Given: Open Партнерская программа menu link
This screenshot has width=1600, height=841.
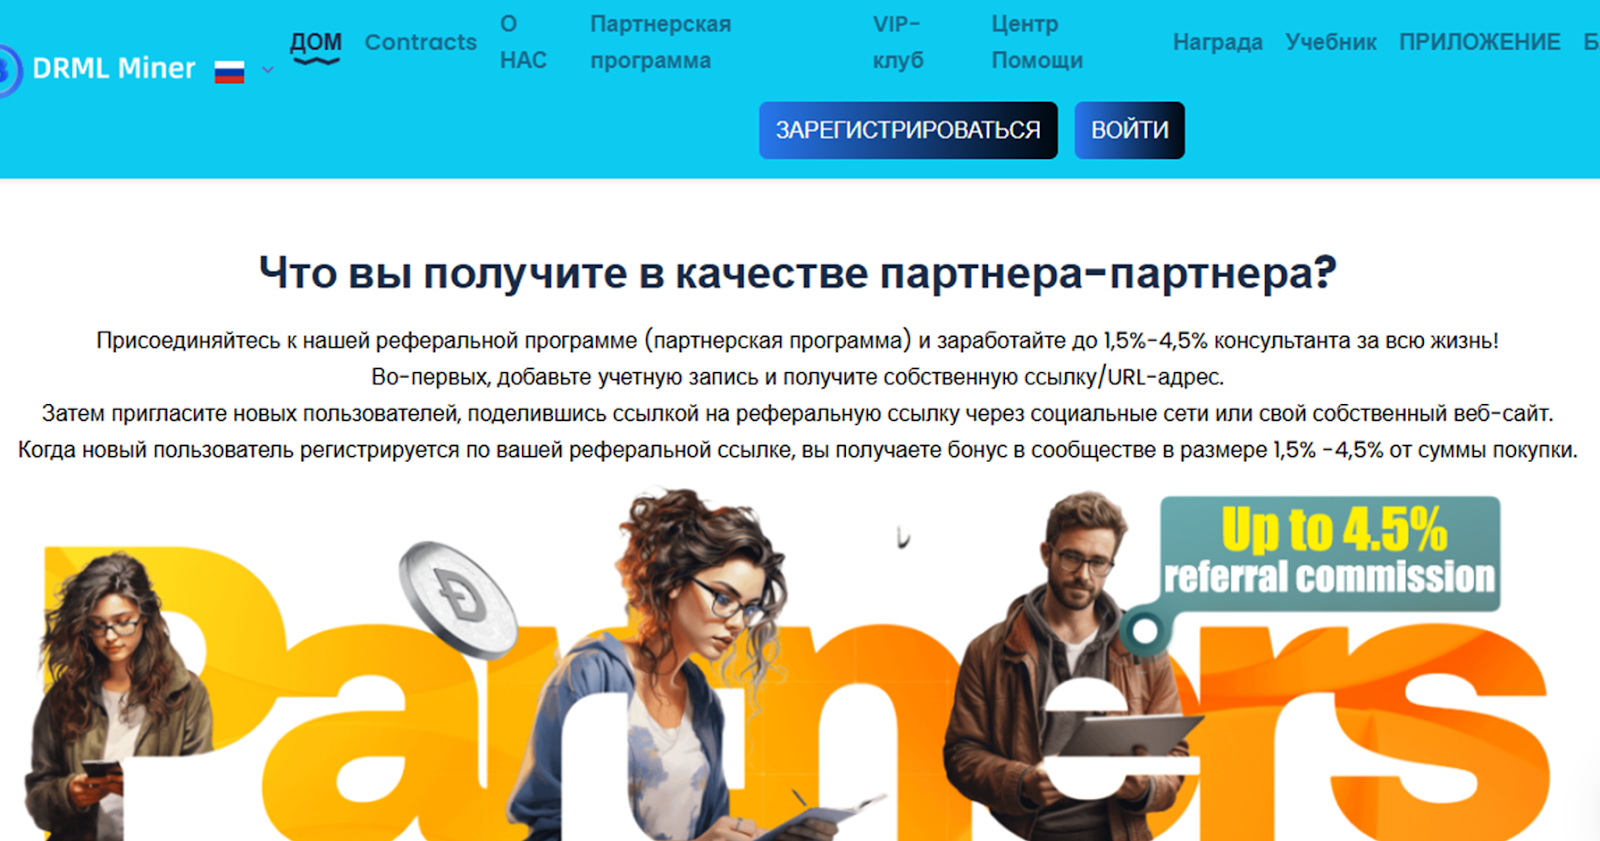Looking at the screenshot, I should coord(660,42).
